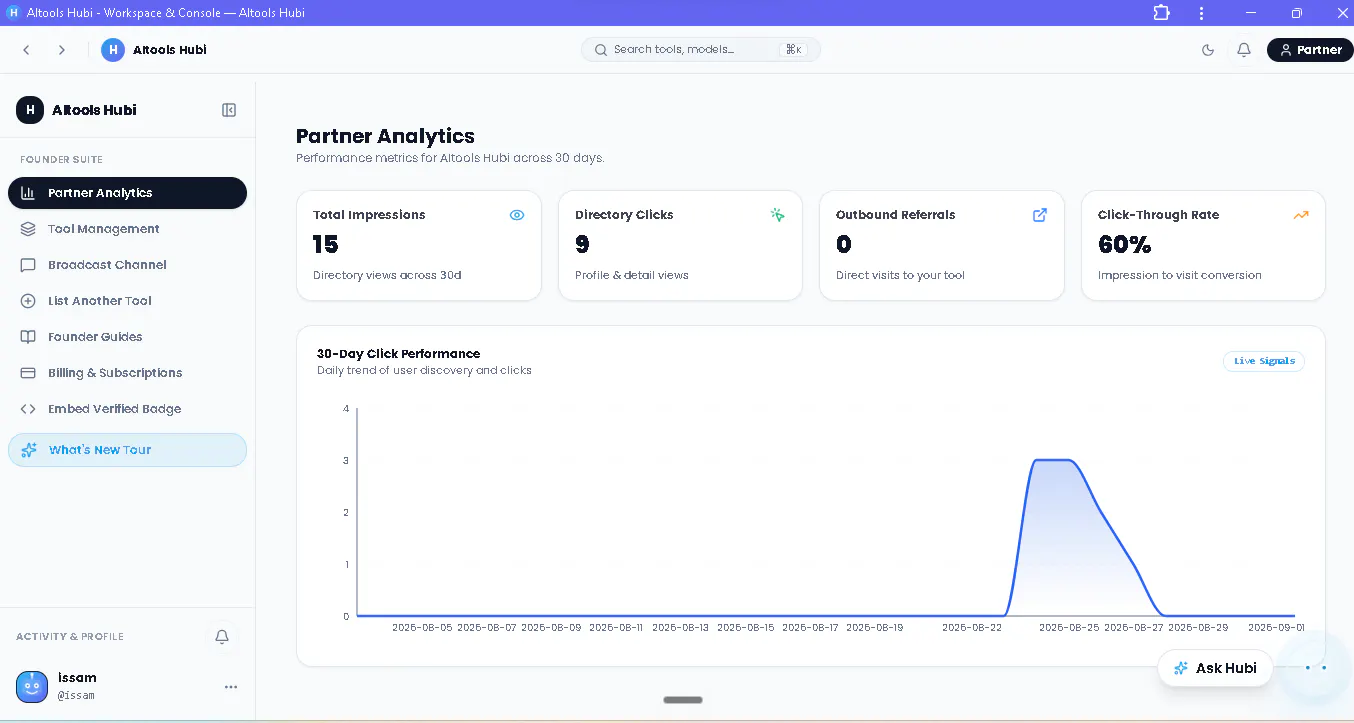
Task: Click the green cursor icon on Directory Clicks
Action: (x=778, y=215)
